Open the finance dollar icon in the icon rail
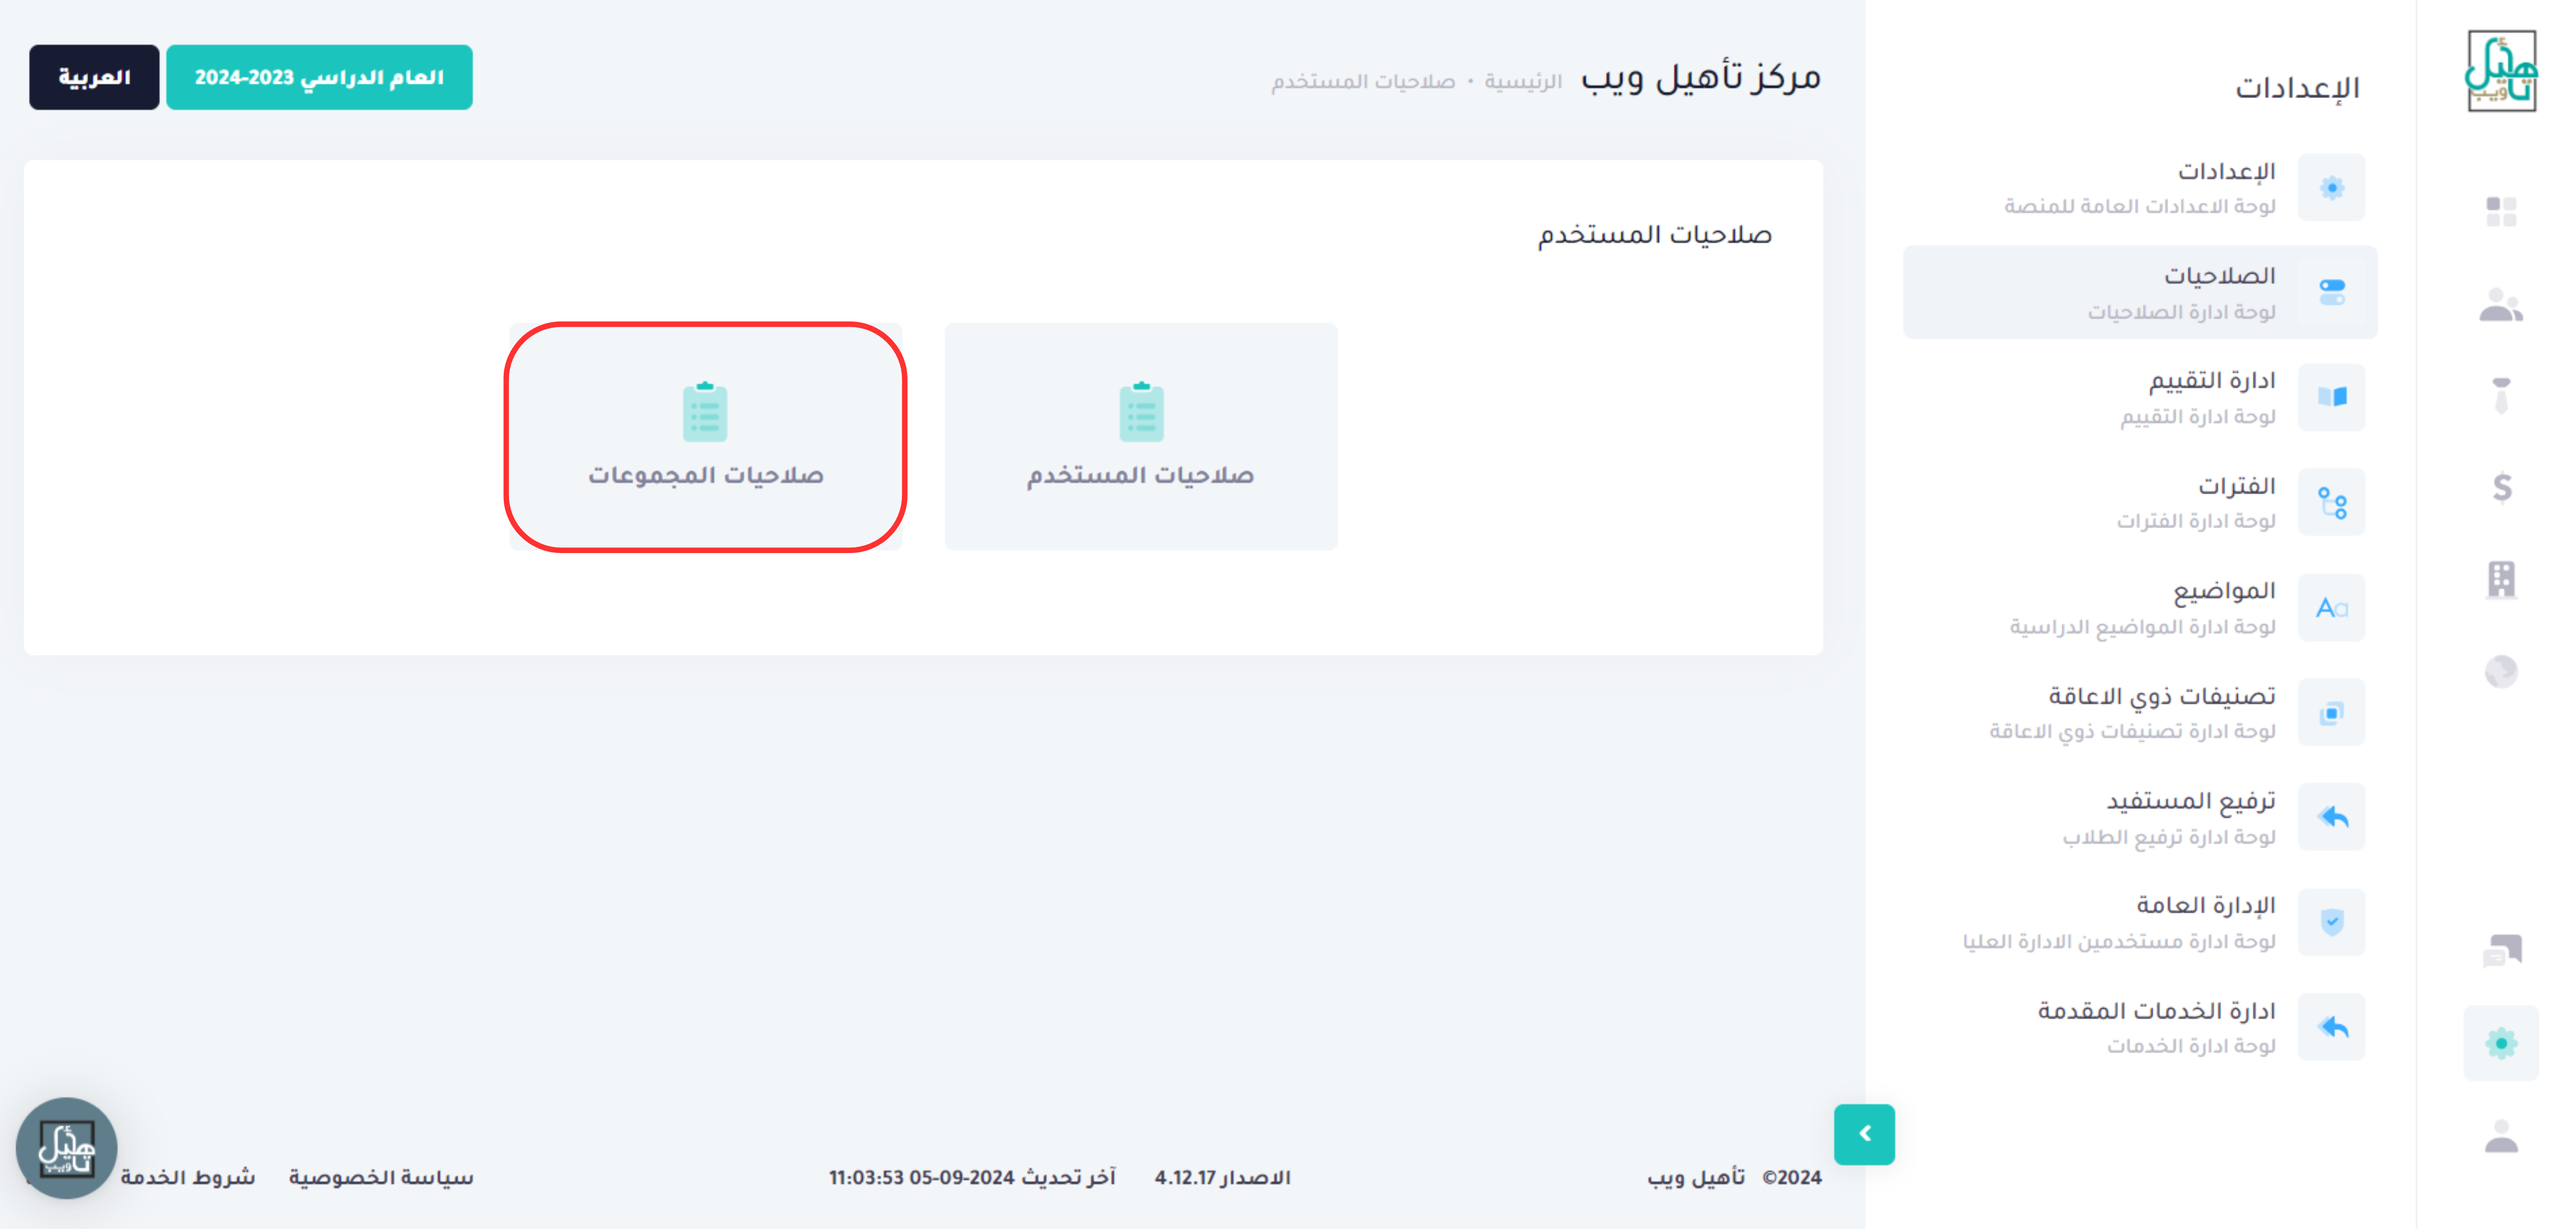 pyautogui.click(x=2501, y=488)
